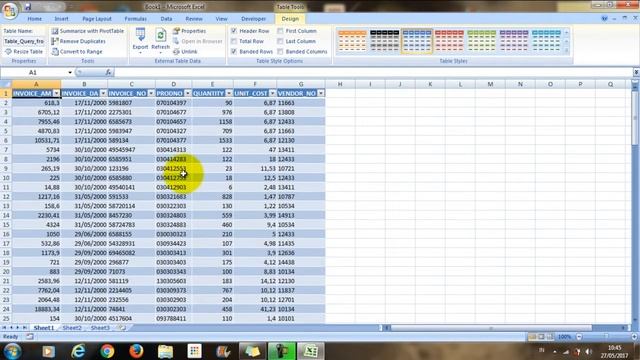The image size is (640, 360).
Task: Click the Windows Start orb
Action: (x=13, y=351)
